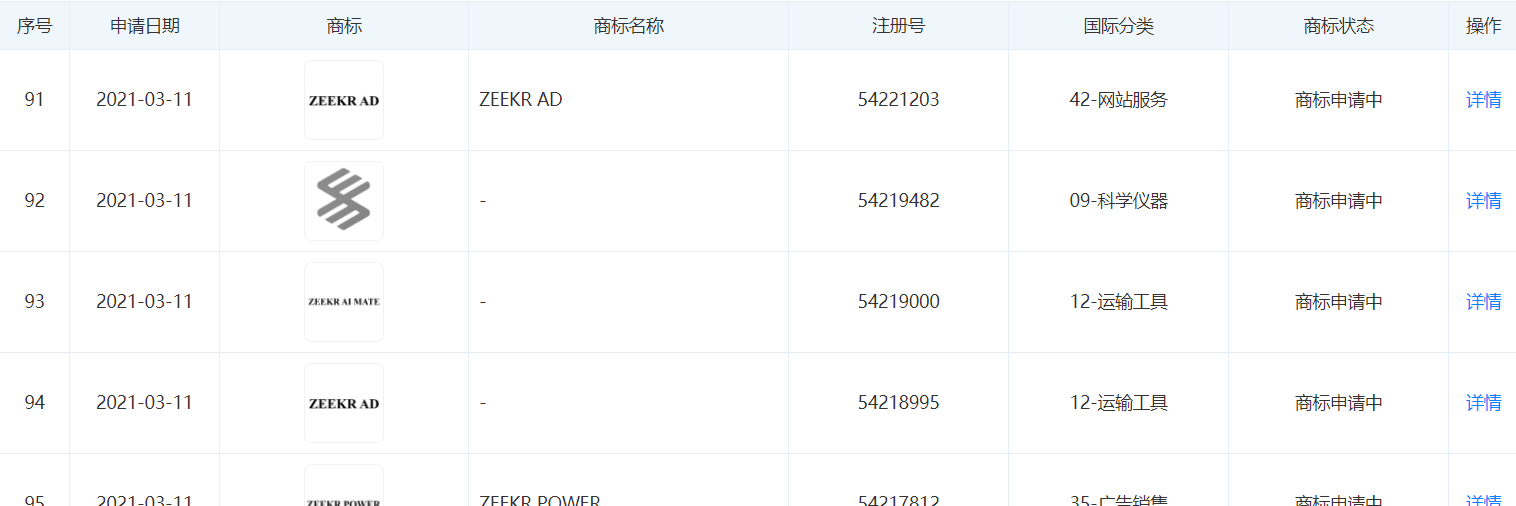
Task: Select the 序号 column header
Action: click(x=34, y=26)
